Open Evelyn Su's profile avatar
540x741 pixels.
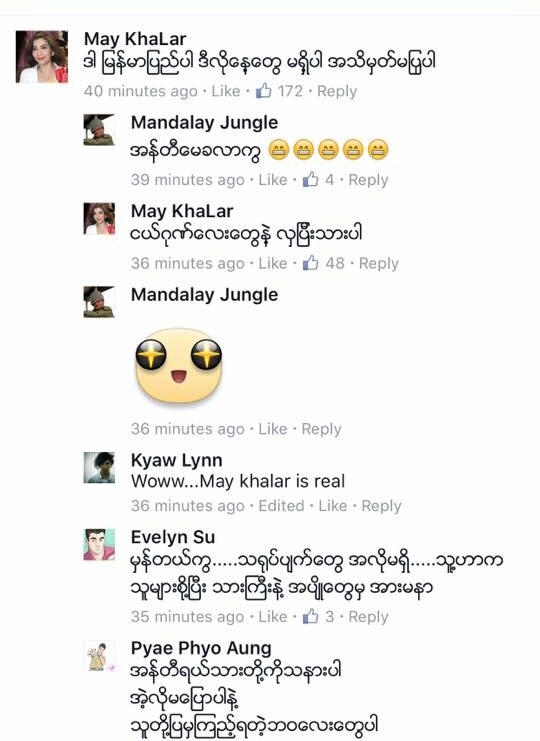99,544
